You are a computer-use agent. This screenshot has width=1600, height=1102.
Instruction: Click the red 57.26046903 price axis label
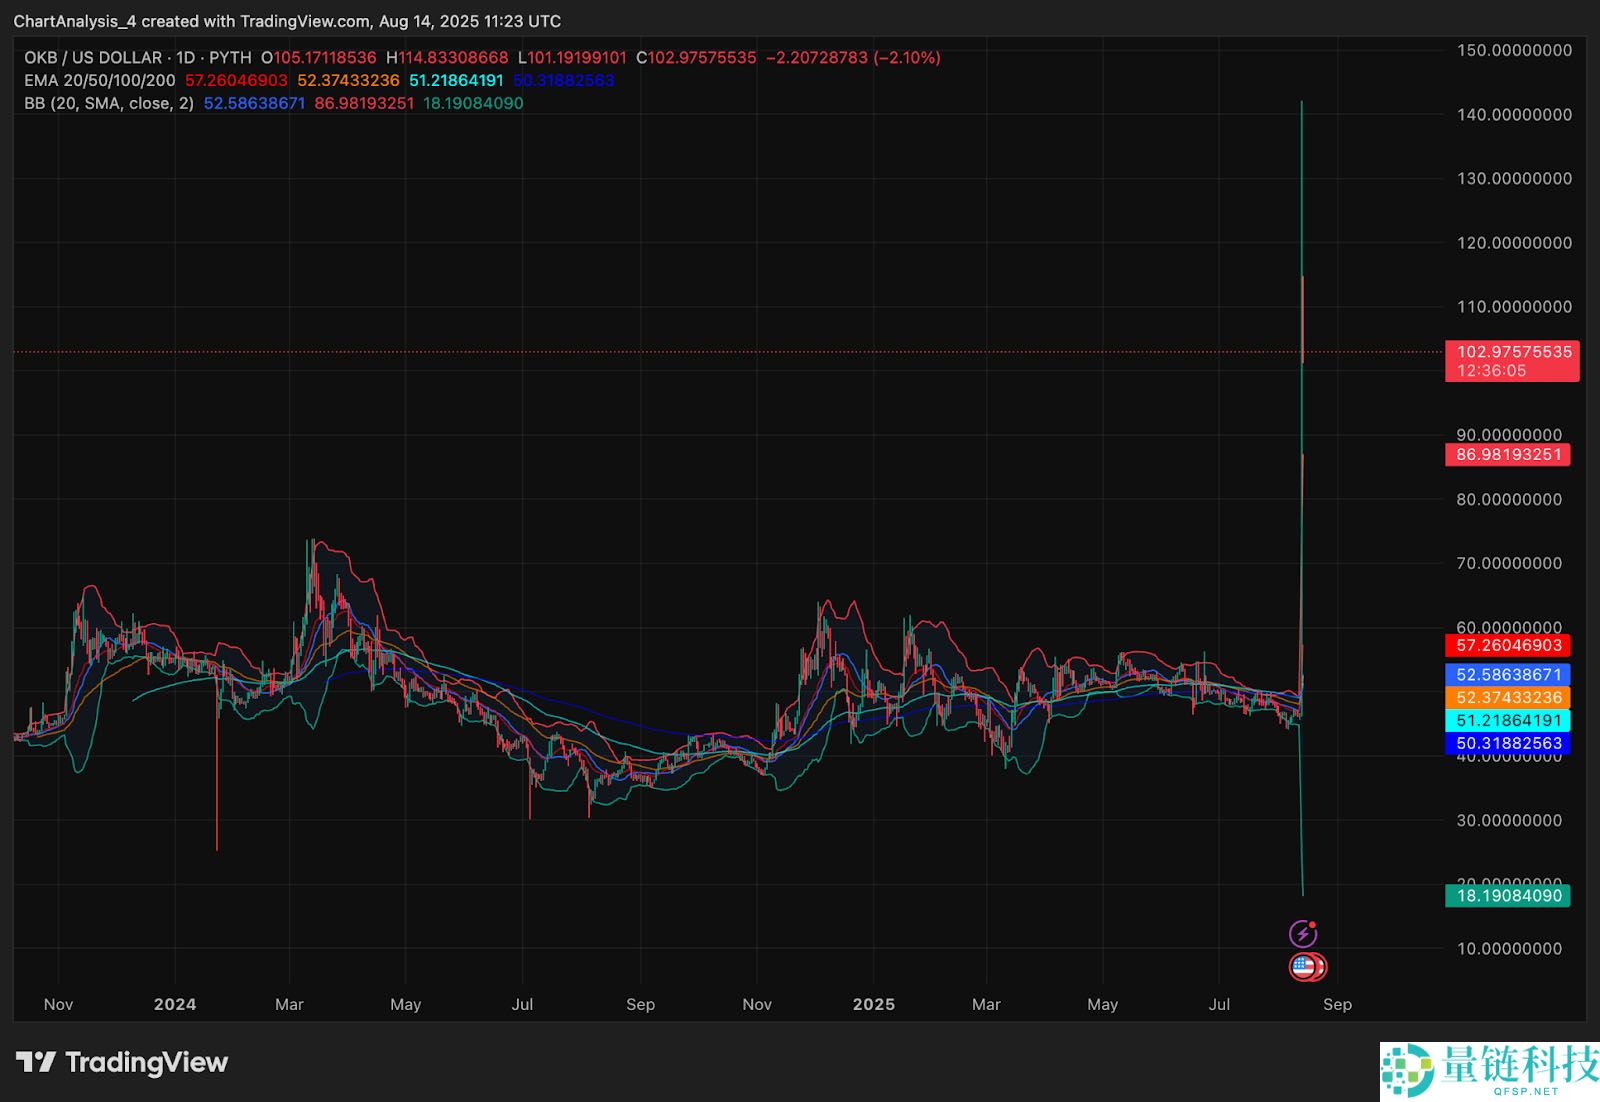coord(1508,646)
